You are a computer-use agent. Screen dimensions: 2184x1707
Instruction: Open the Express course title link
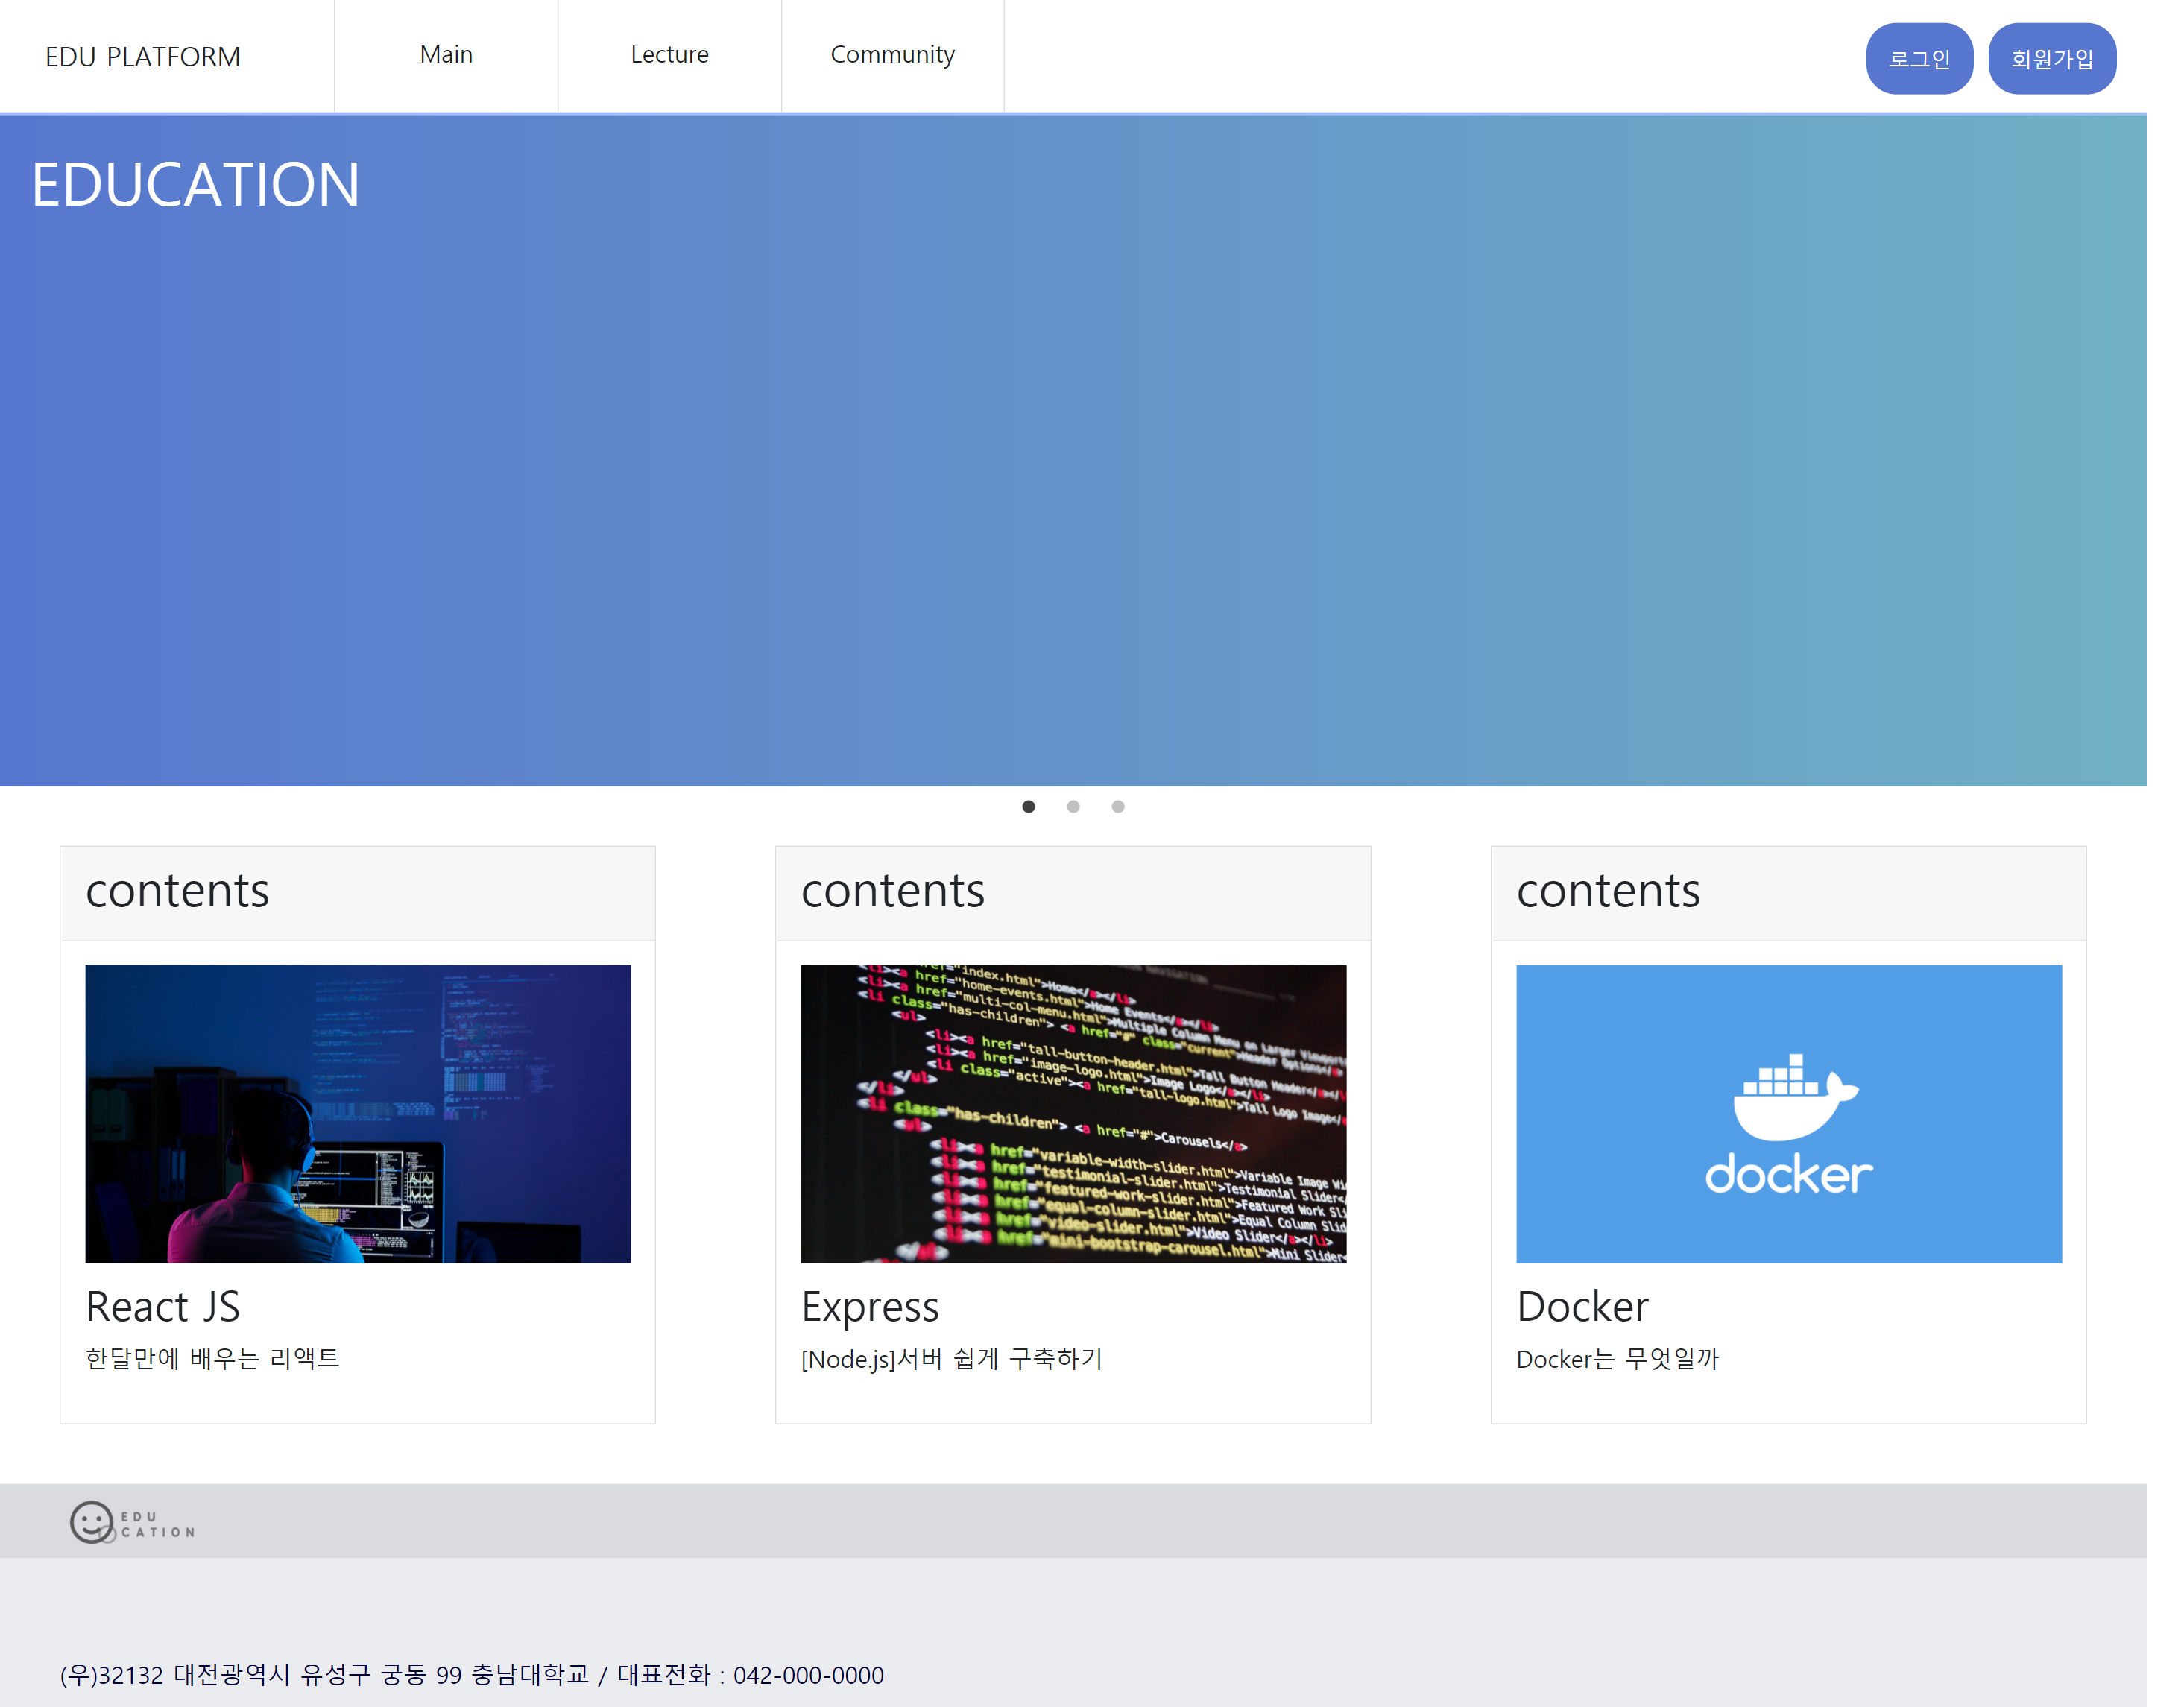pos(870,1306)
